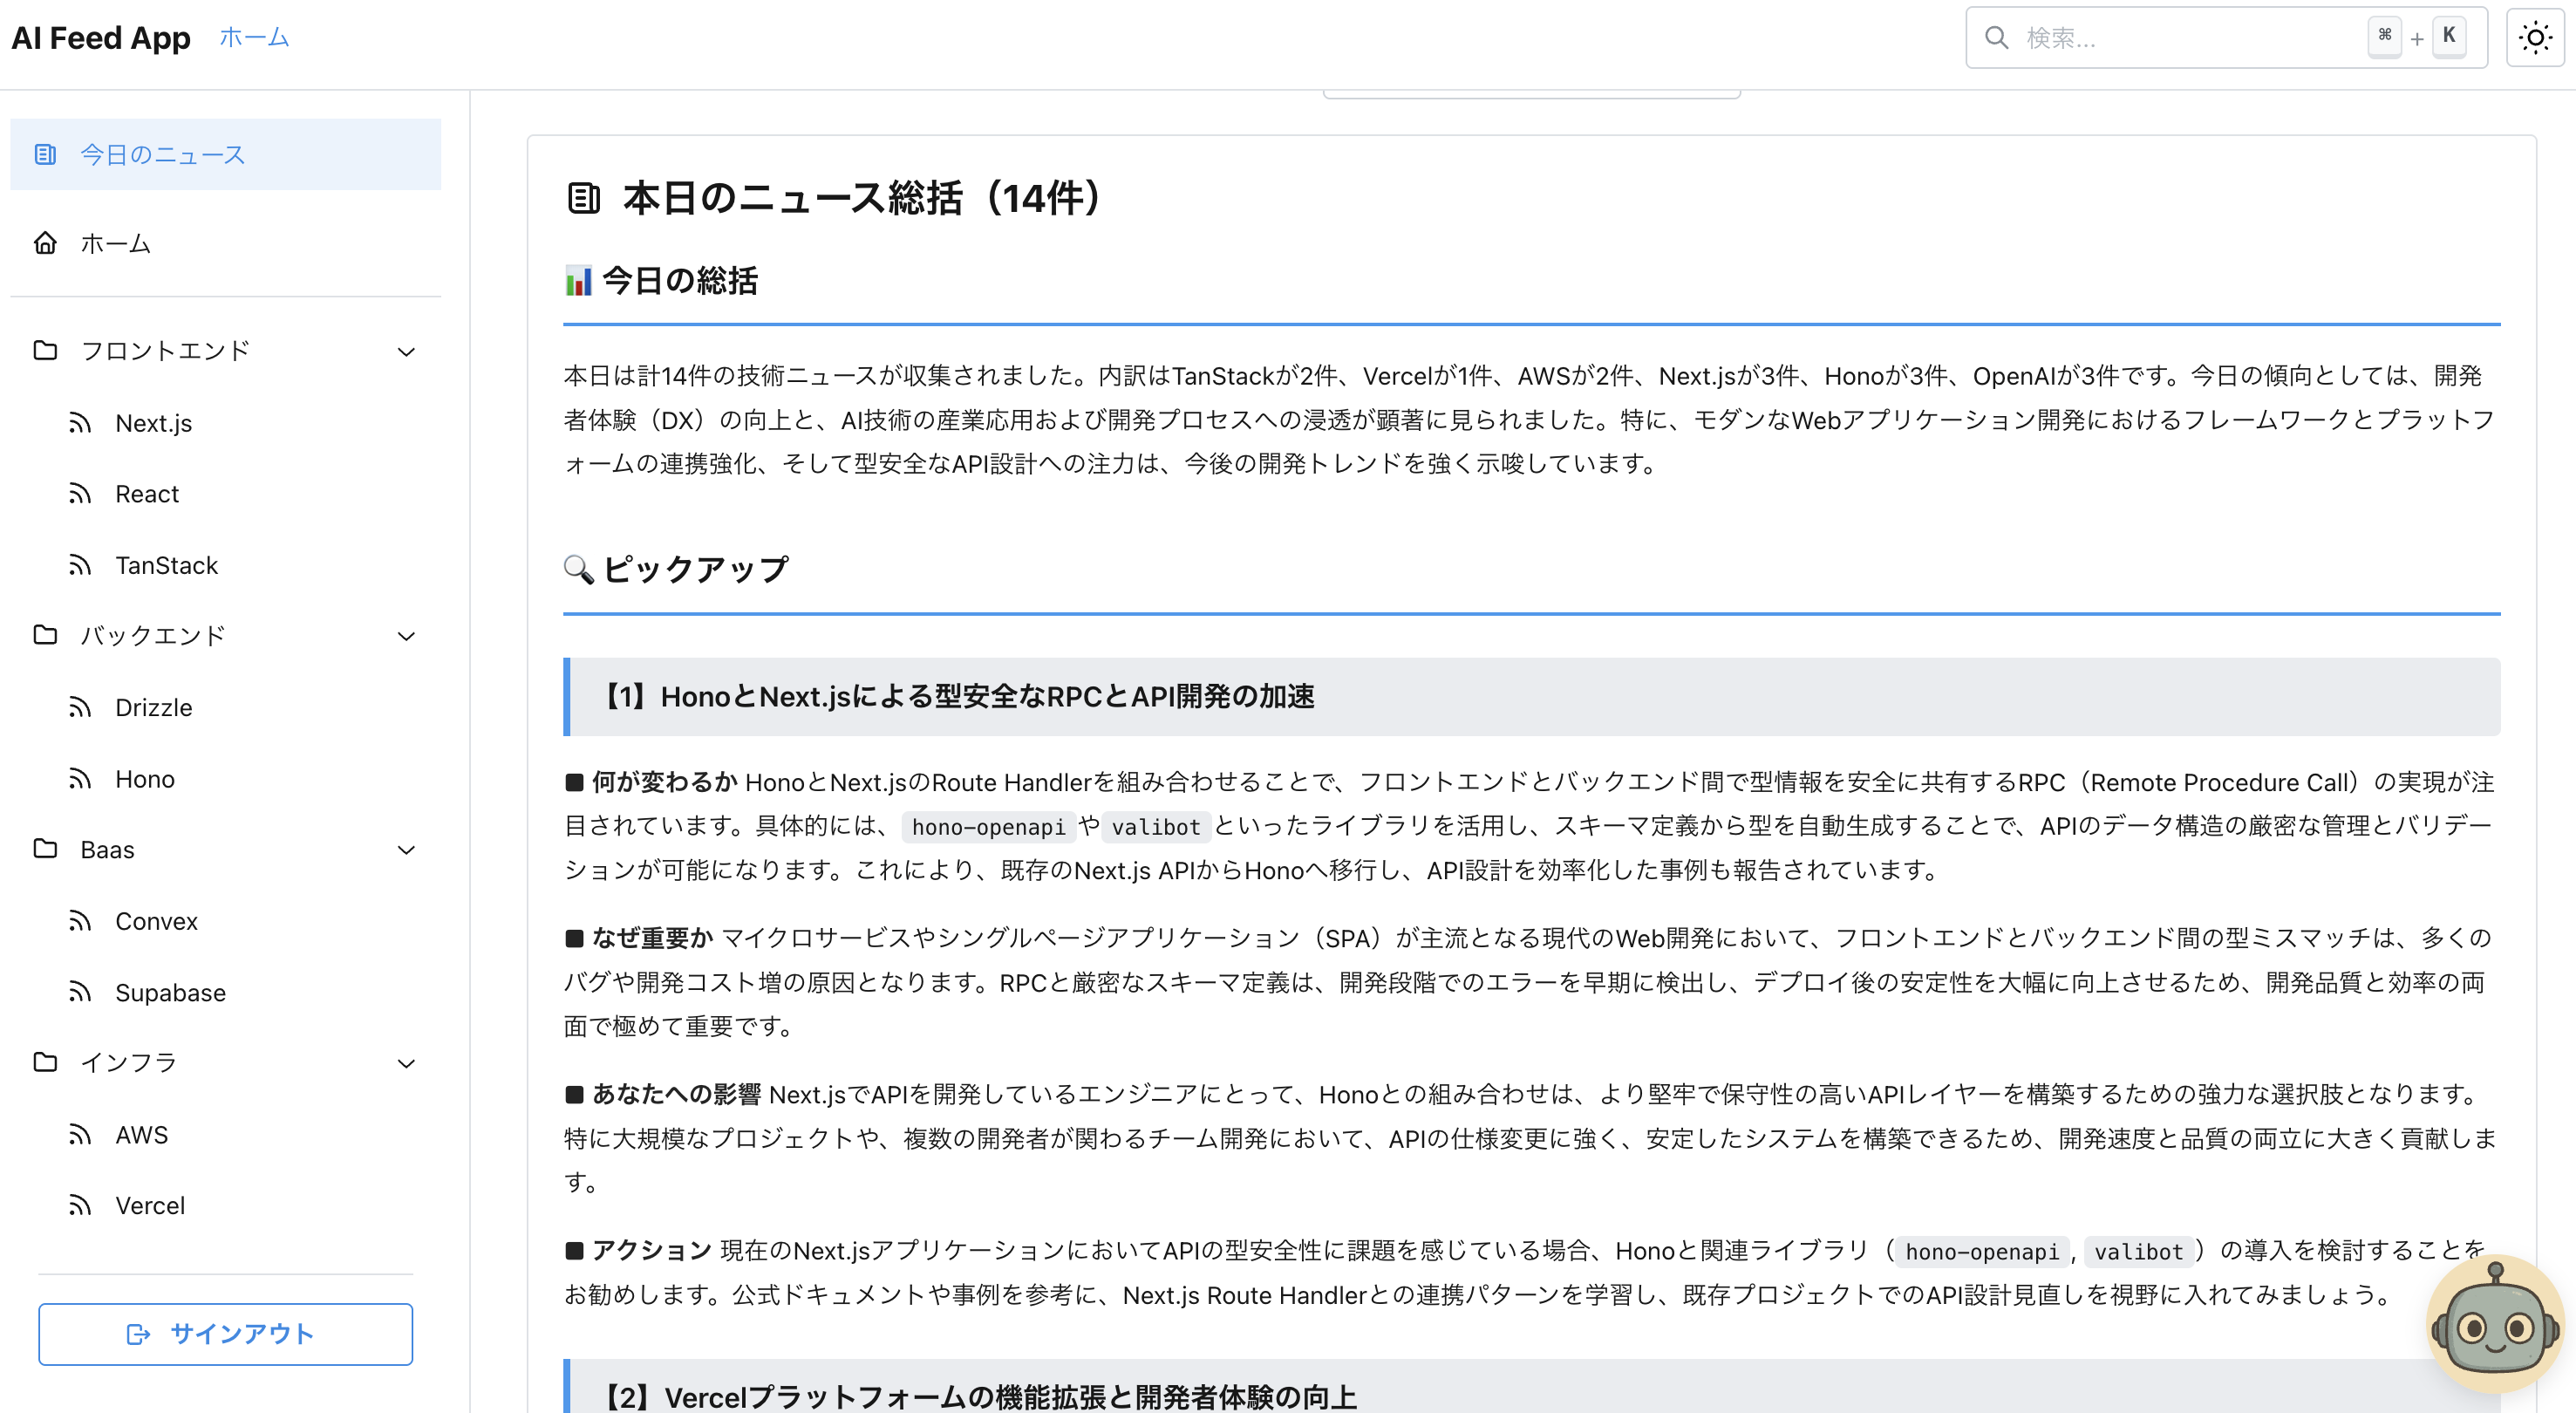Toggle light/dark theme with the sun button
Image resolution: width=2576 pixels, height=1413 pixels.
point(2536,37)
